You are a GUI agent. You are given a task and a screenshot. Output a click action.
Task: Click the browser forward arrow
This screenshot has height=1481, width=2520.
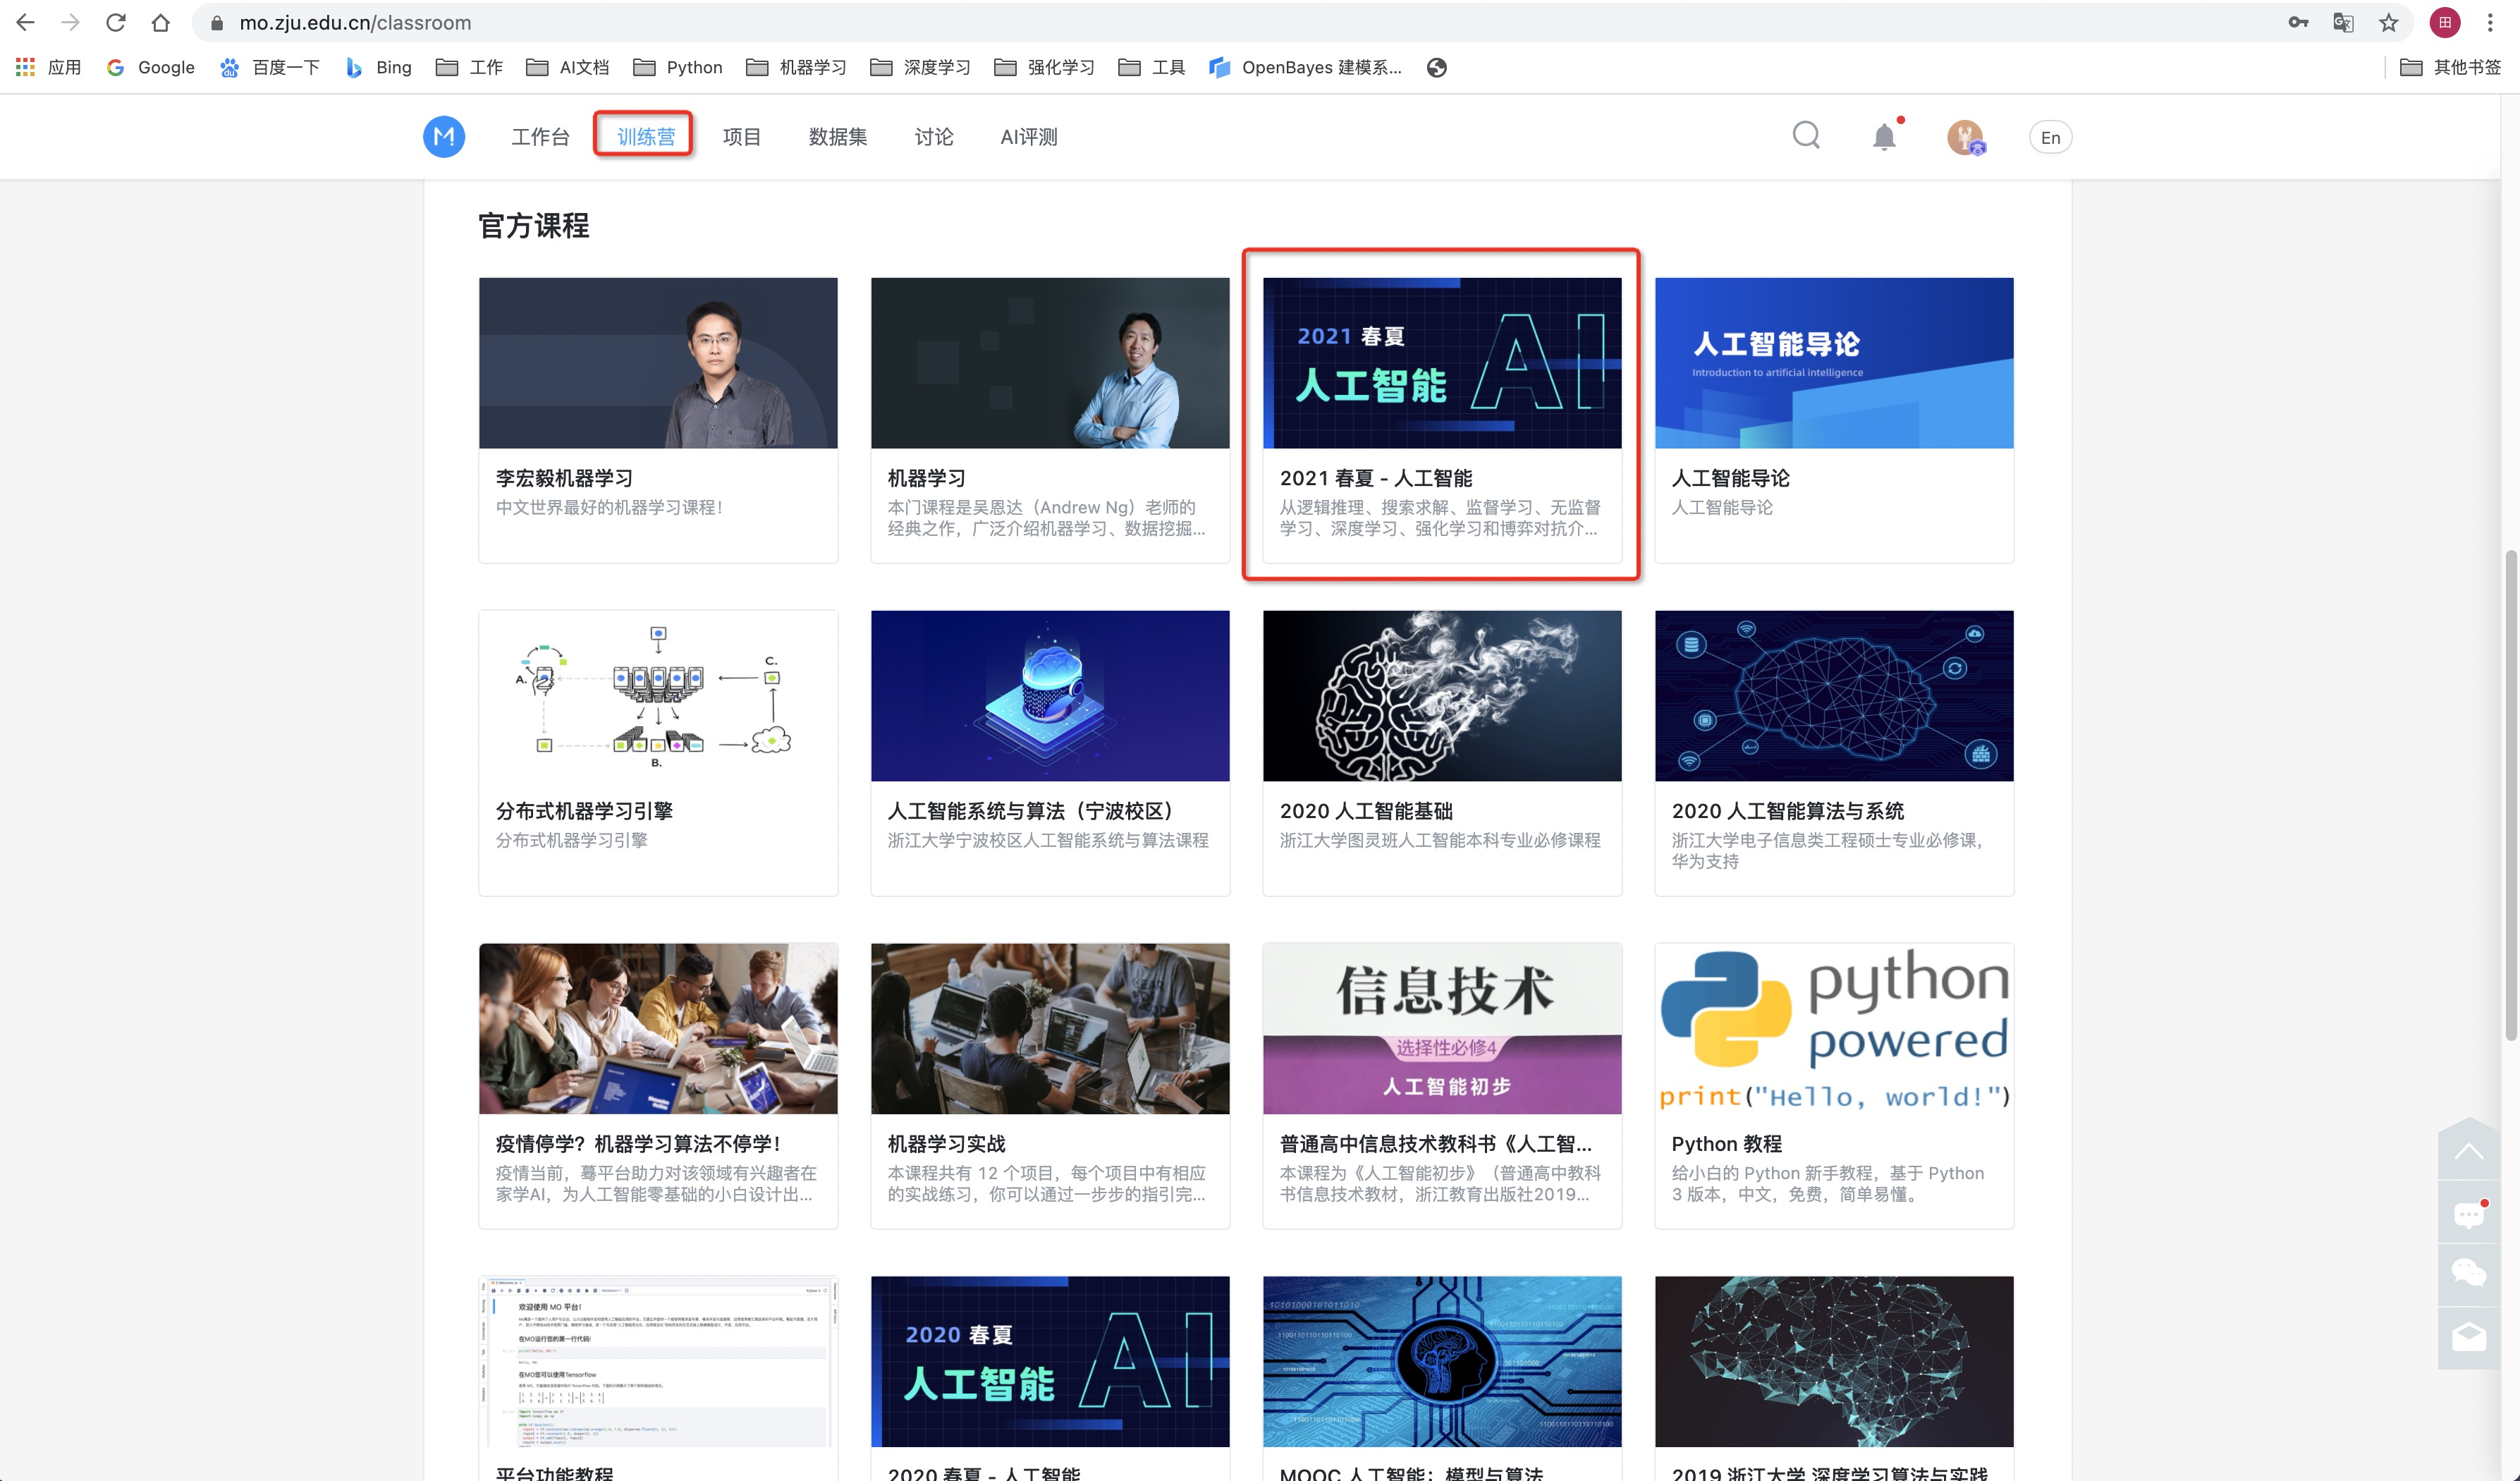coord(70,22)
